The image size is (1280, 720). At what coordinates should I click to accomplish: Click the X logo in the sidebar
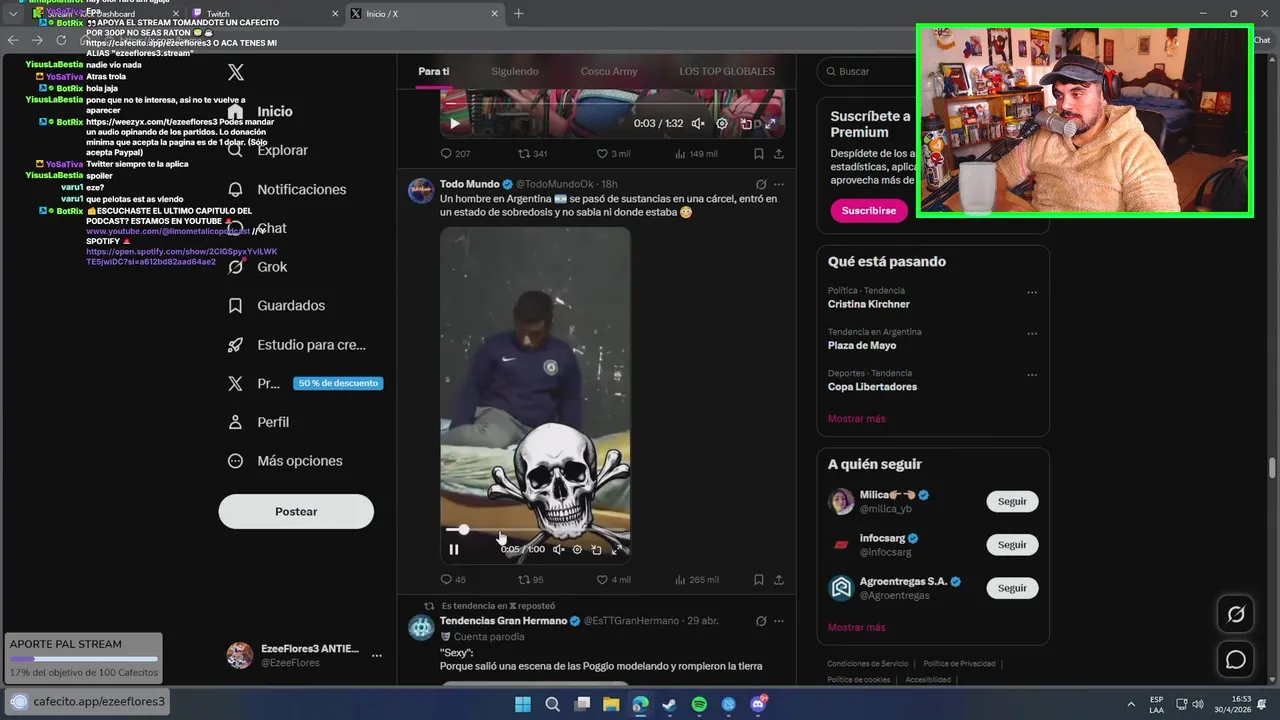click(236, 72)
